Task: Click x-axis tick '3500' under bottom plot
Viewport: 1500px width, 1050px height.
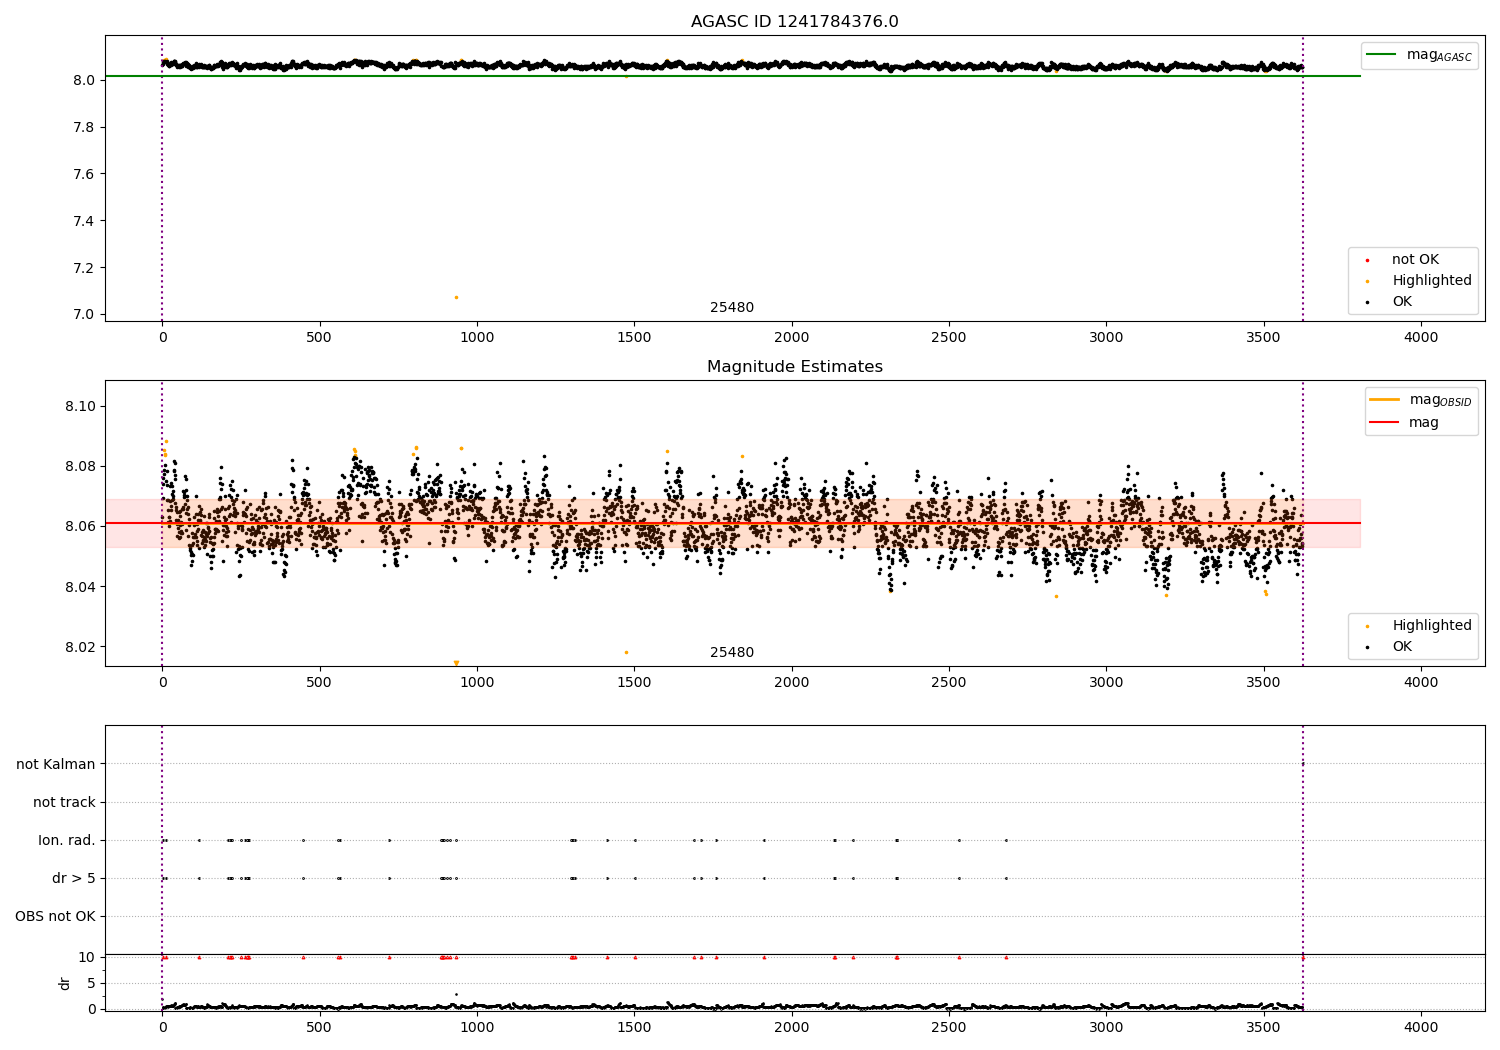Action: tap(1264, 1028)
